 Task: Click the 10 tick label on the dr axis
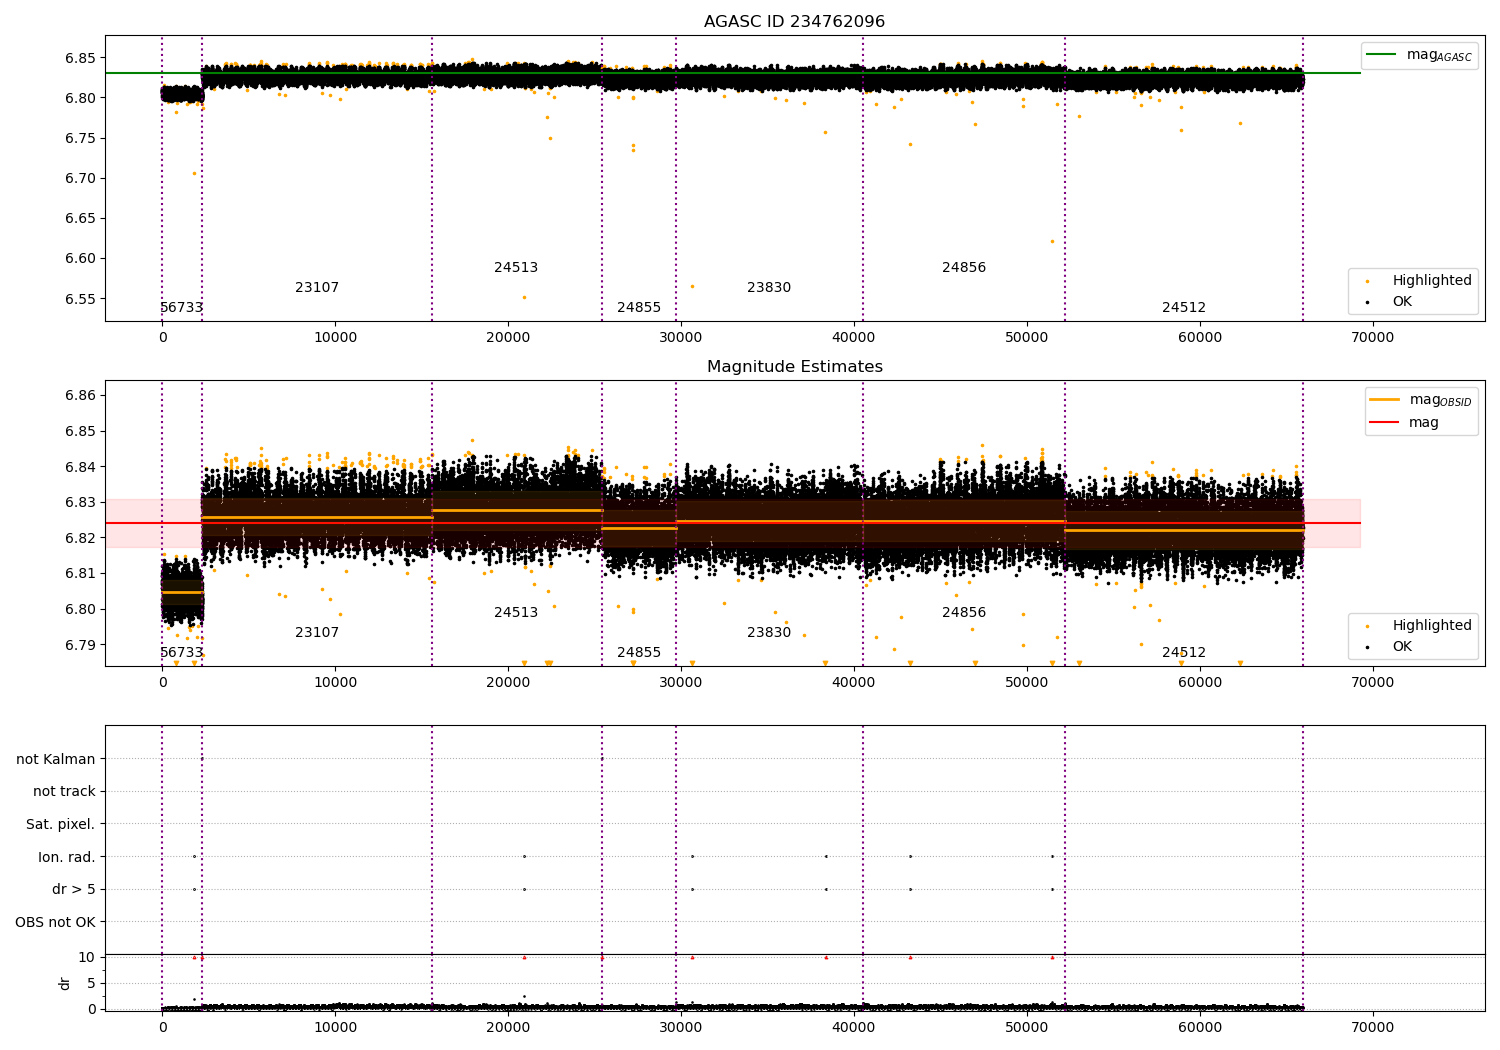click(x=87, y=957)
